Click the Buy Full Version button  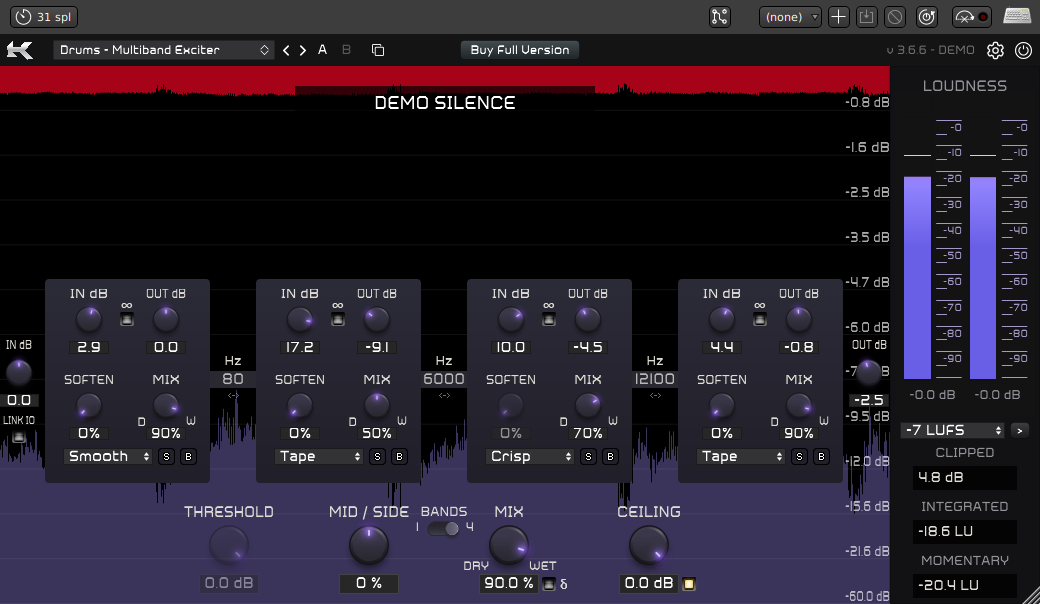tap(520, 50)
